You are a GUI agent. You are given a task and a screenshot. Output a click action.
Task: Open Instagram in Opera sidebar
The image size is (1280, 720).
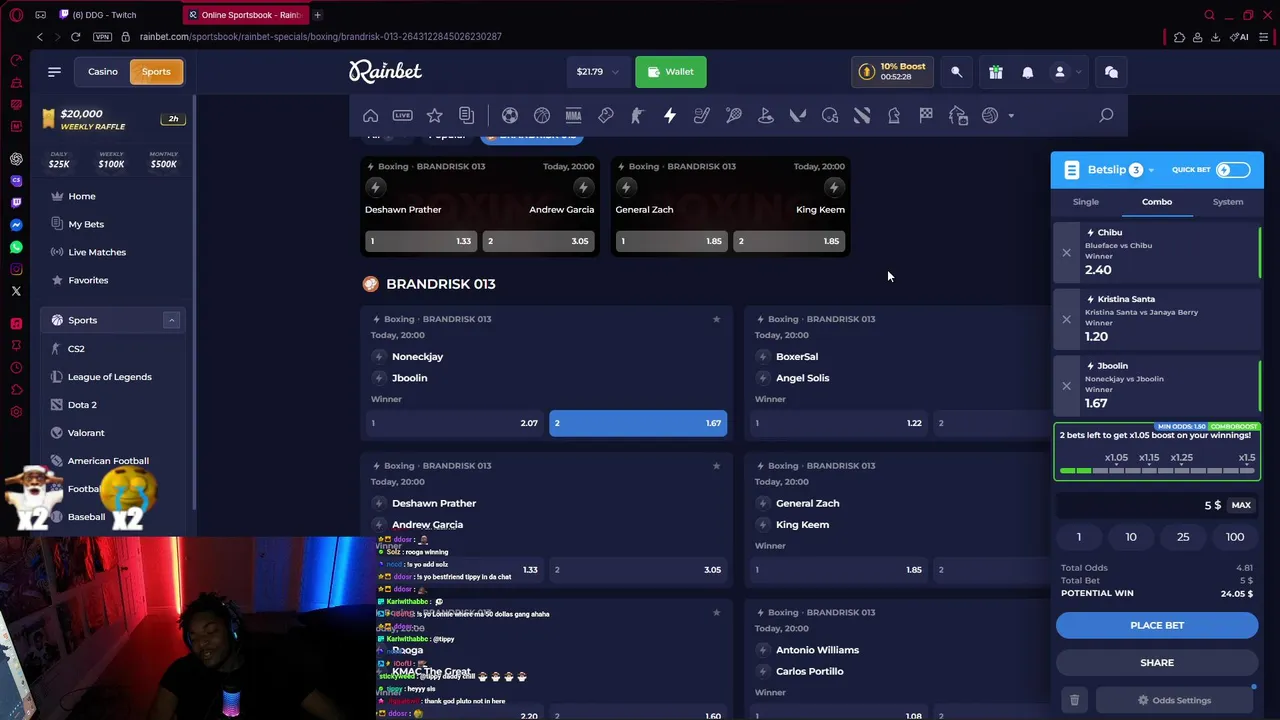[x=16, y=269]
